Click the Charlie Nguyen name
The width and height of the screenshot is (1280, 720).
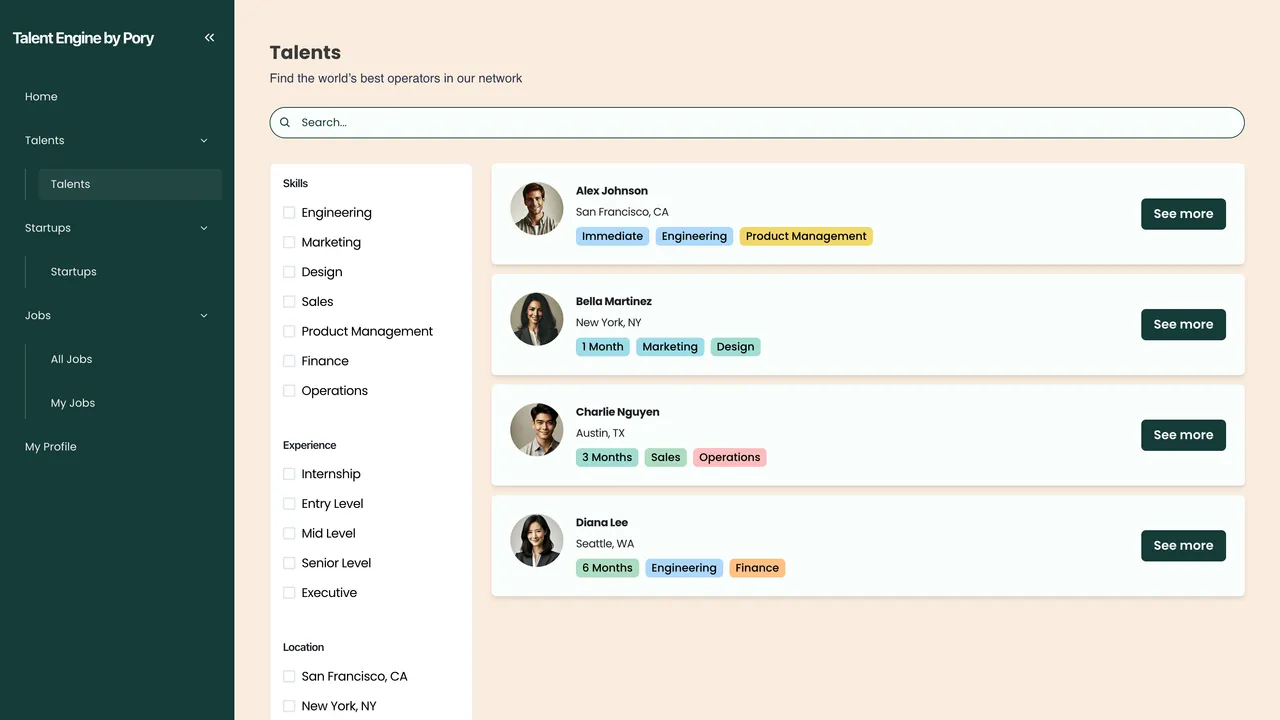tap(618, 412)
